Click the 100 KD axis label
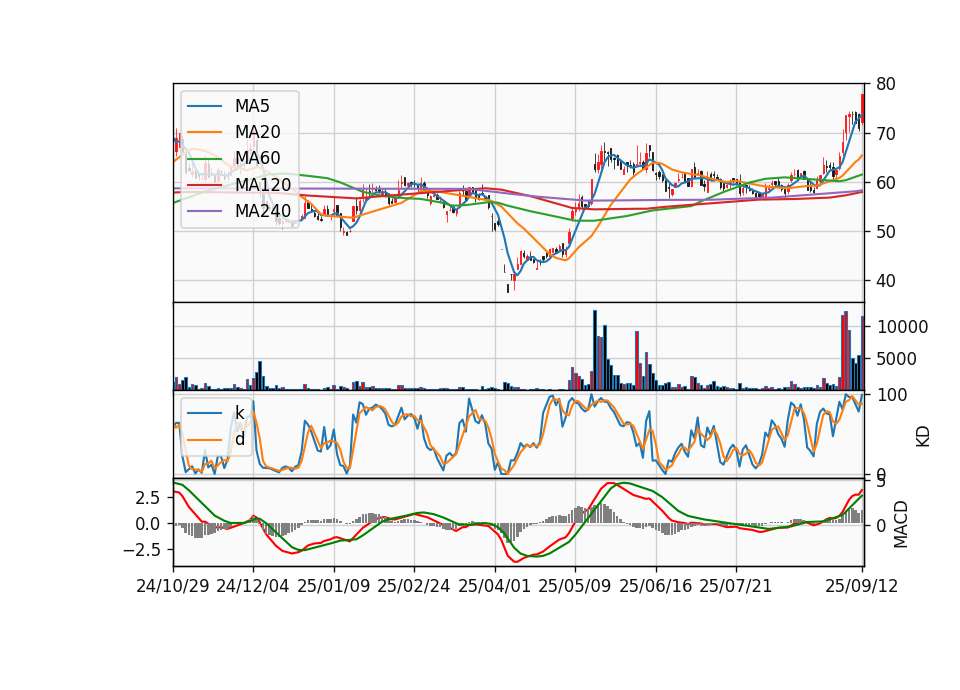The height and width of the screenshot is (690, 960). [892, 395]
